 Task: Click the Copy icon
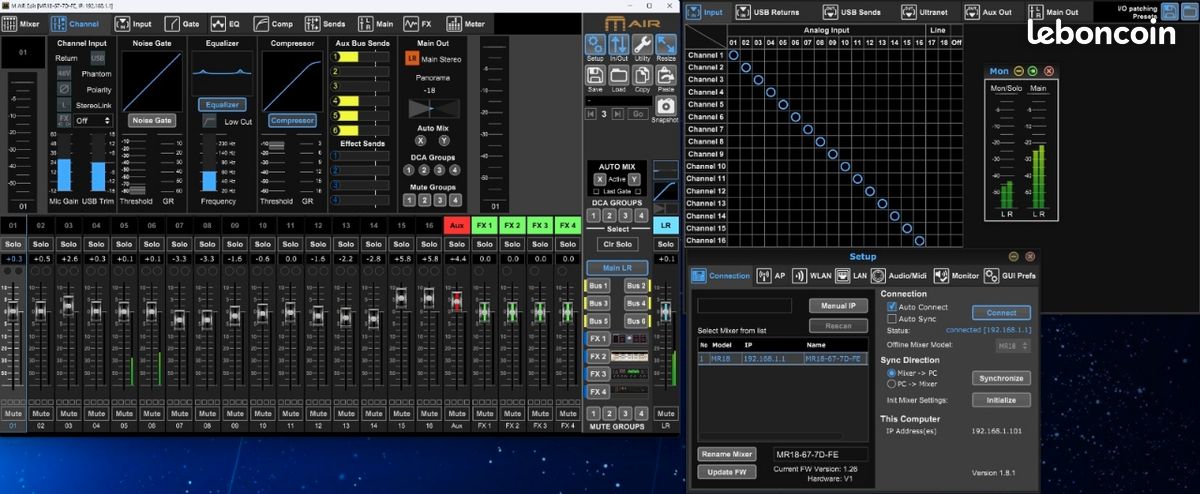[643, 75]
